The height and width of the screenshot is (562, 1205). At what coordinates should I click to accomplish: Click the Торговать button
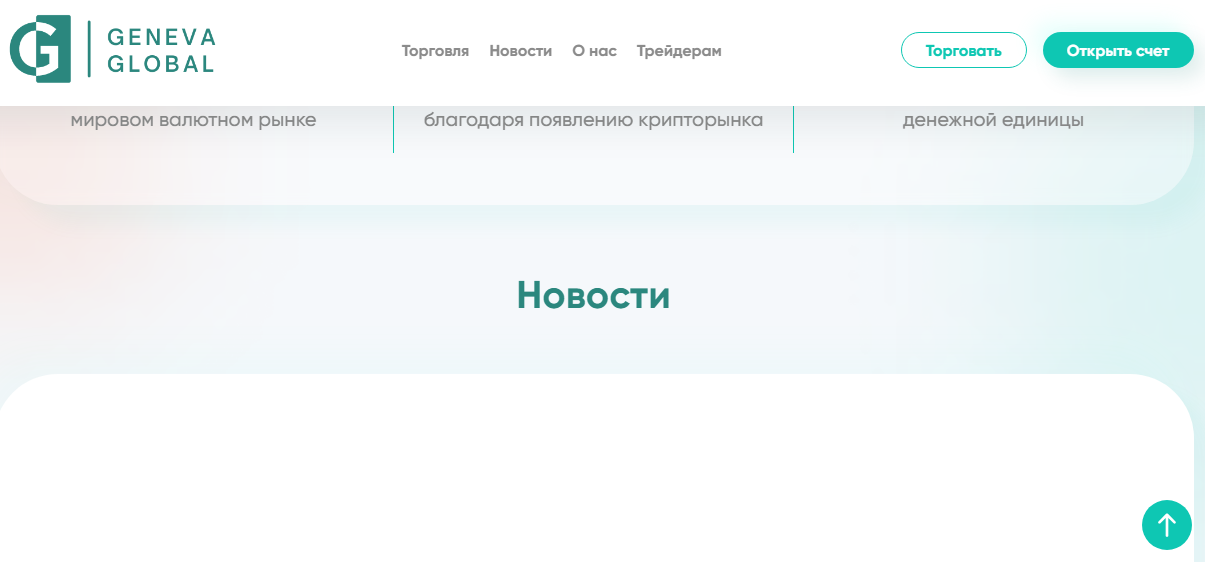pyautogui.click(x=964, y=50)
